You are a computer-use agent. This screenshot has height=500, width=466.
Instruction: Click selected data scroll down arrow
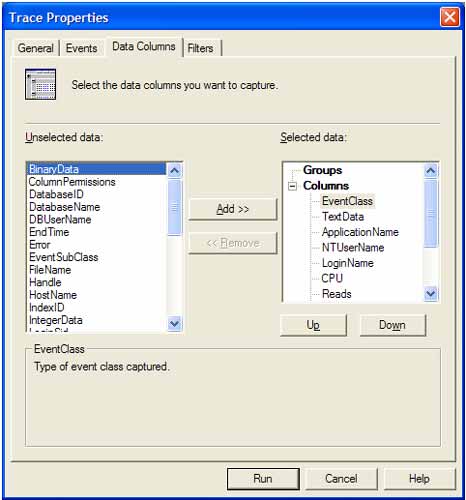(x=431, y=294)
